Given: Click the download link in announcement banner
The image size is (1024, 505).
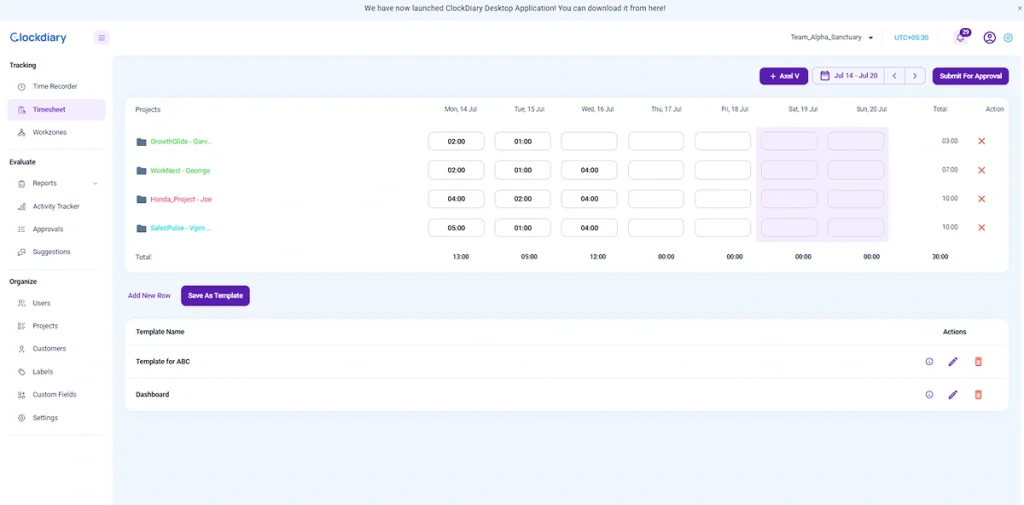Looking at the screenshot, I should [656, 8].
